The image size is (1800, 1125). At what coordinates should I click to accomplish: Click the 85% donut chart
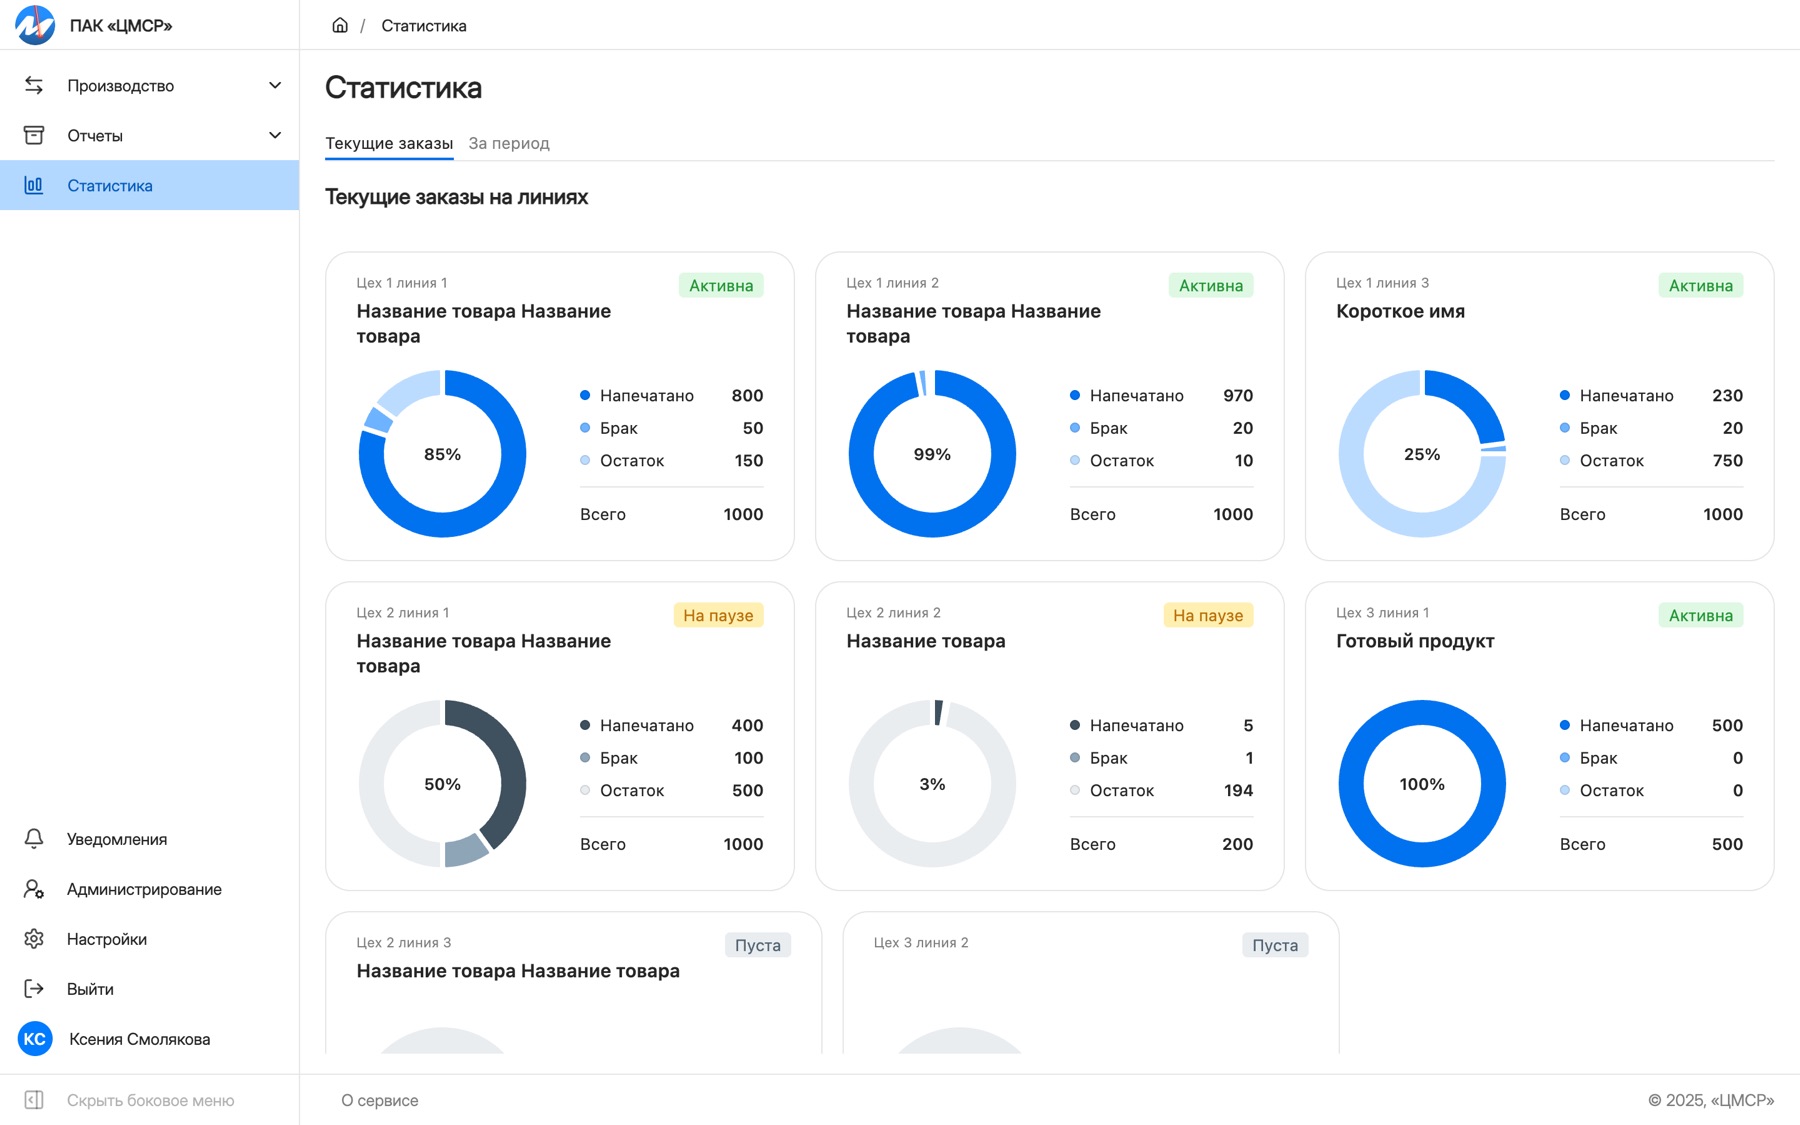tap(442, 454)
